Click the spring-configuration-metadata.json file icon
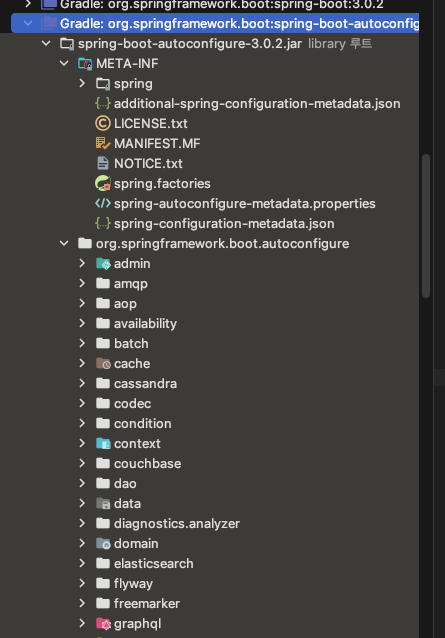The width and height of the screenshot is (445, 638). pyautogui.click(x=103, y=223)
